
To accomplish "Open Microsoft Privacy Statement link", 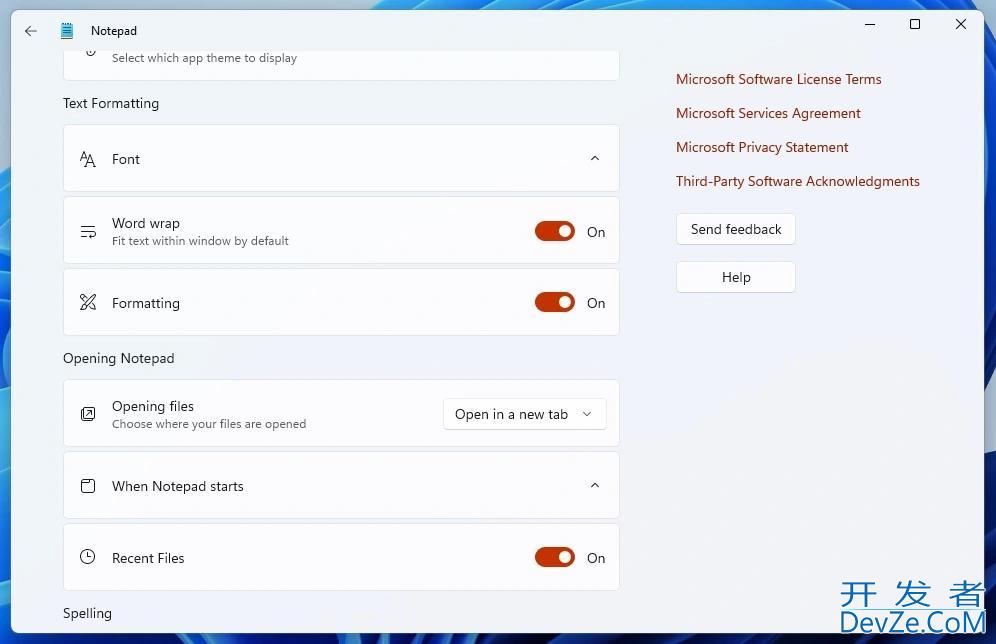I will coord(762,147).
